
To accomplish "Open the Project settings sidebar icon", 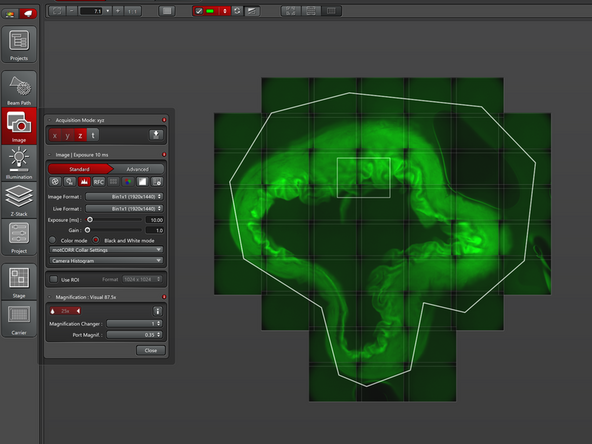I will pos(19,237).
